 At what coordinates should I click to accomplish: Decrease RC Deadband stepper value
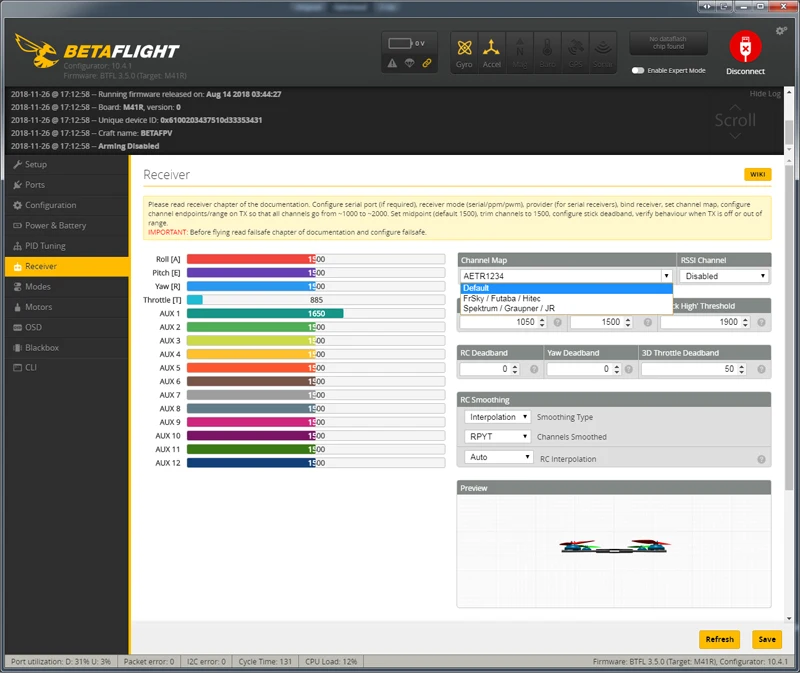click(x=515, y=371)
